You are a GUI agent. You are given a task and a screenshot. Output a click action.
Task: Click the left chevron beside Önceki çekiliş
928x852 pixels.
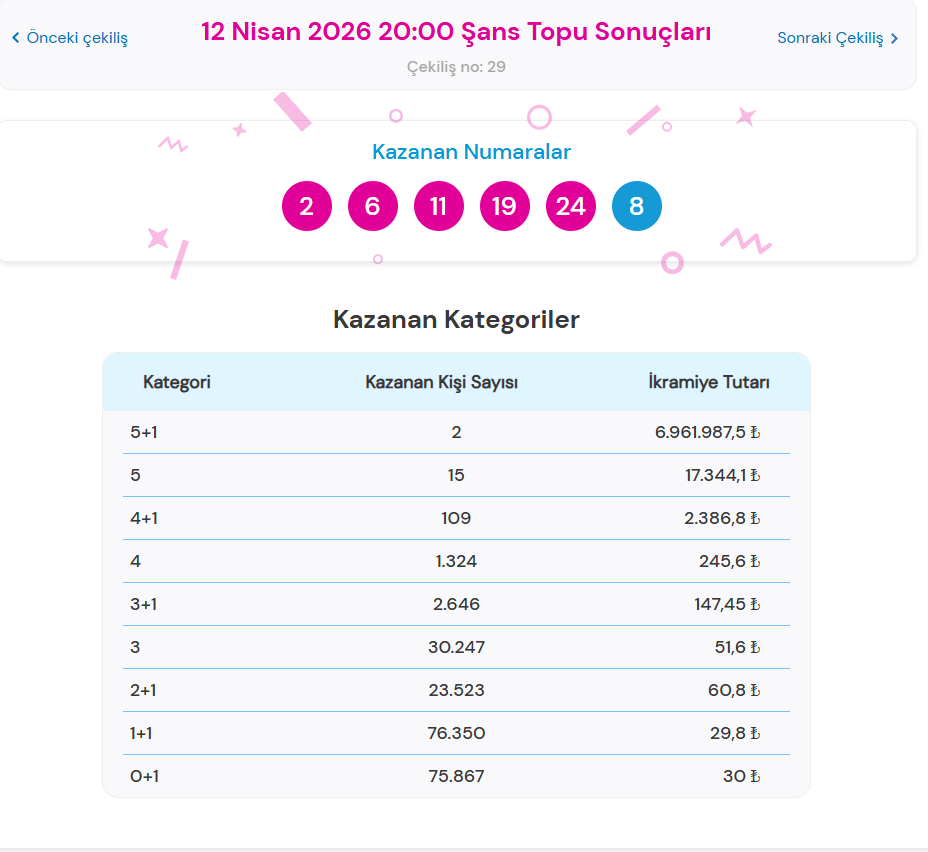click(15, 38)
